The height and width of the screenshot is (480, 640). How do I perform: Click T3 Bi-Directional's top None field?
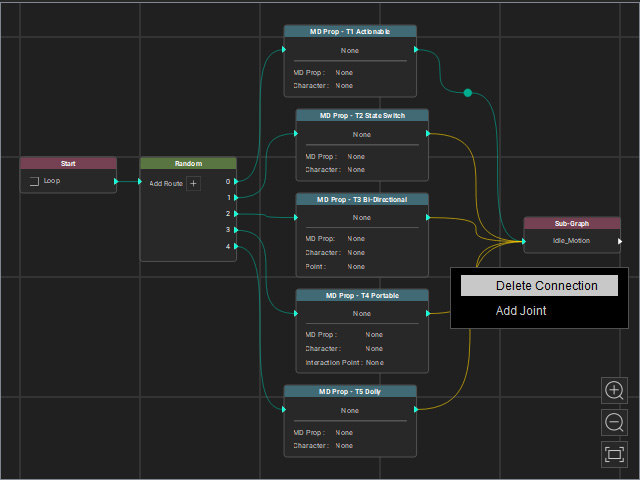[x=362, y=218]
